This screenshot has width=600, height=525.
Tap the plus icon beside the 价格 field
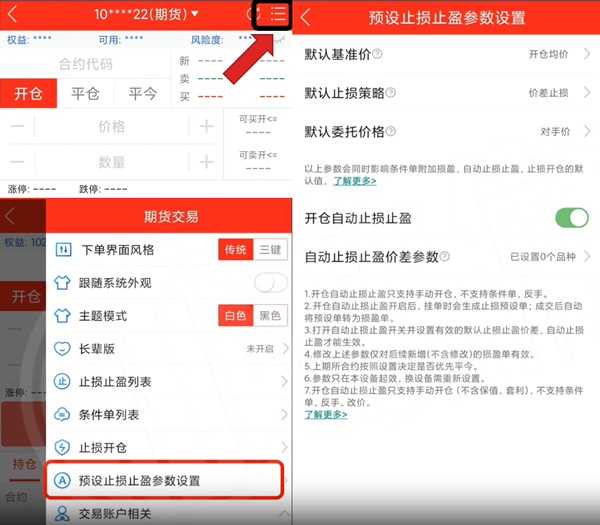coord(206,126)
